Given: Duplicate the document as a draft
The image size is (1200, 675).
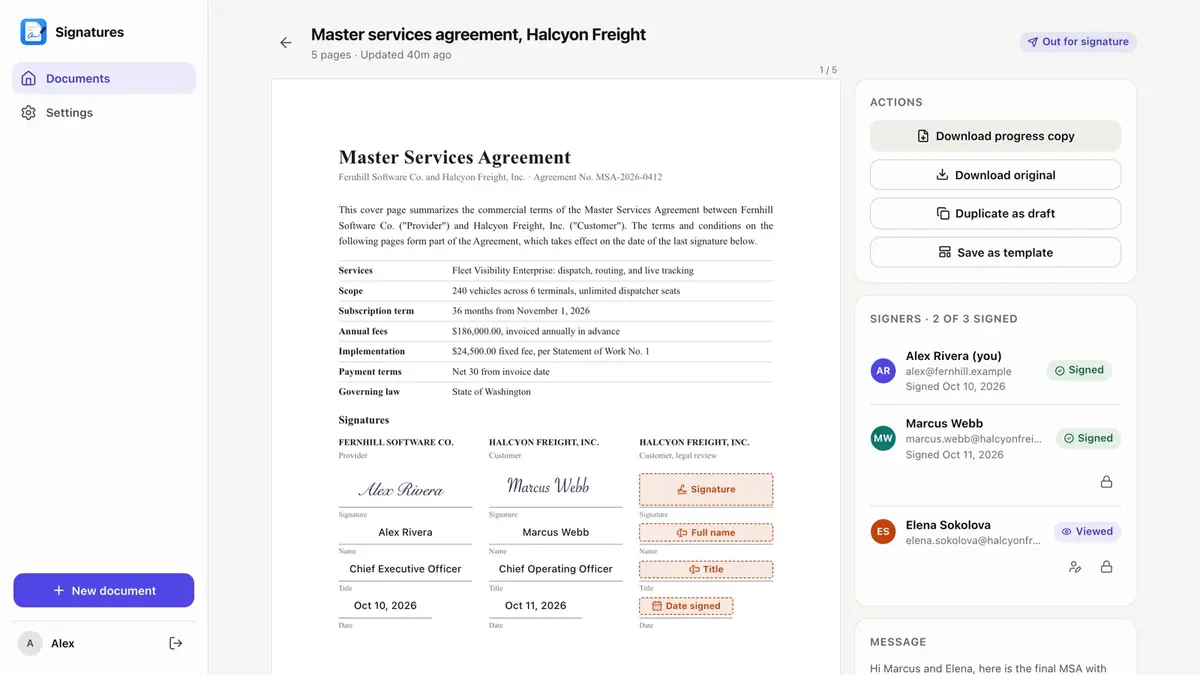Looking at the screenshot, I should [995, 213].
